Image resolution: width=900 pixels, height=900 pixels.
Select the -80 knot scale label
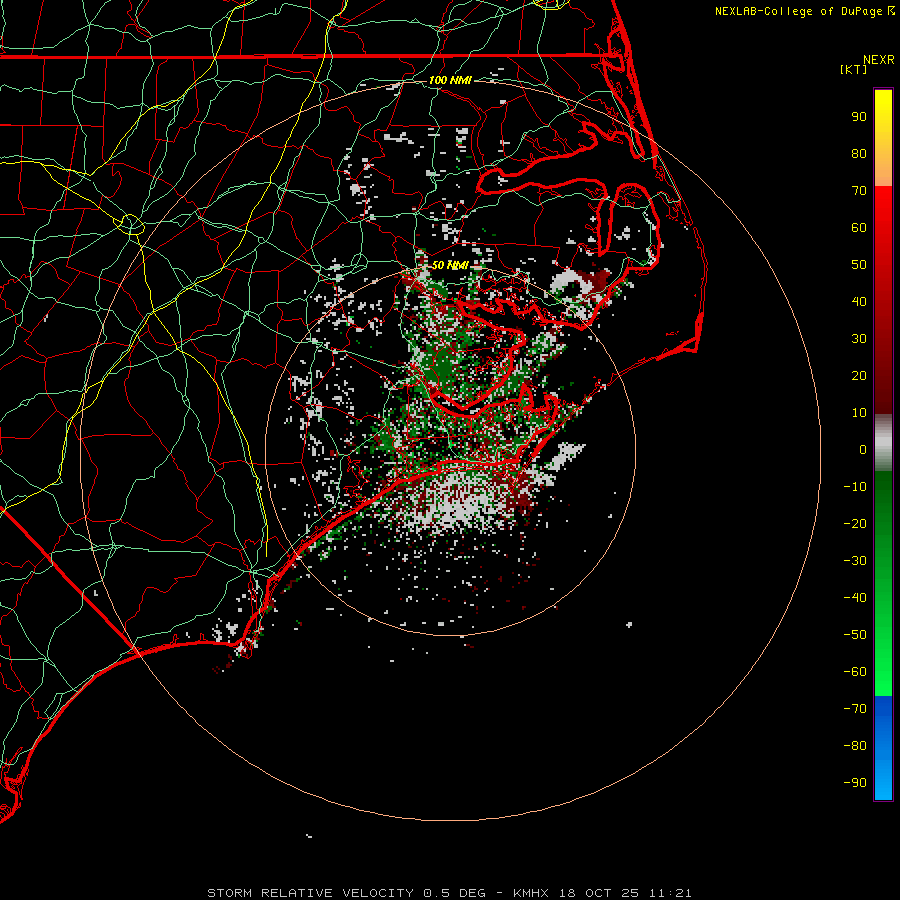pyautogui.click(x=855, y=746)
